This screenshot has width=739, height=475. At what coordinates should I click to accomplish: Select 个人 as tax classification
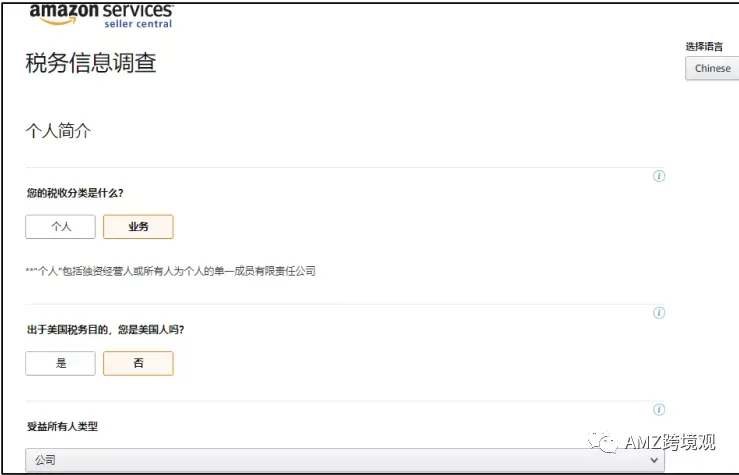pos(60,227)
